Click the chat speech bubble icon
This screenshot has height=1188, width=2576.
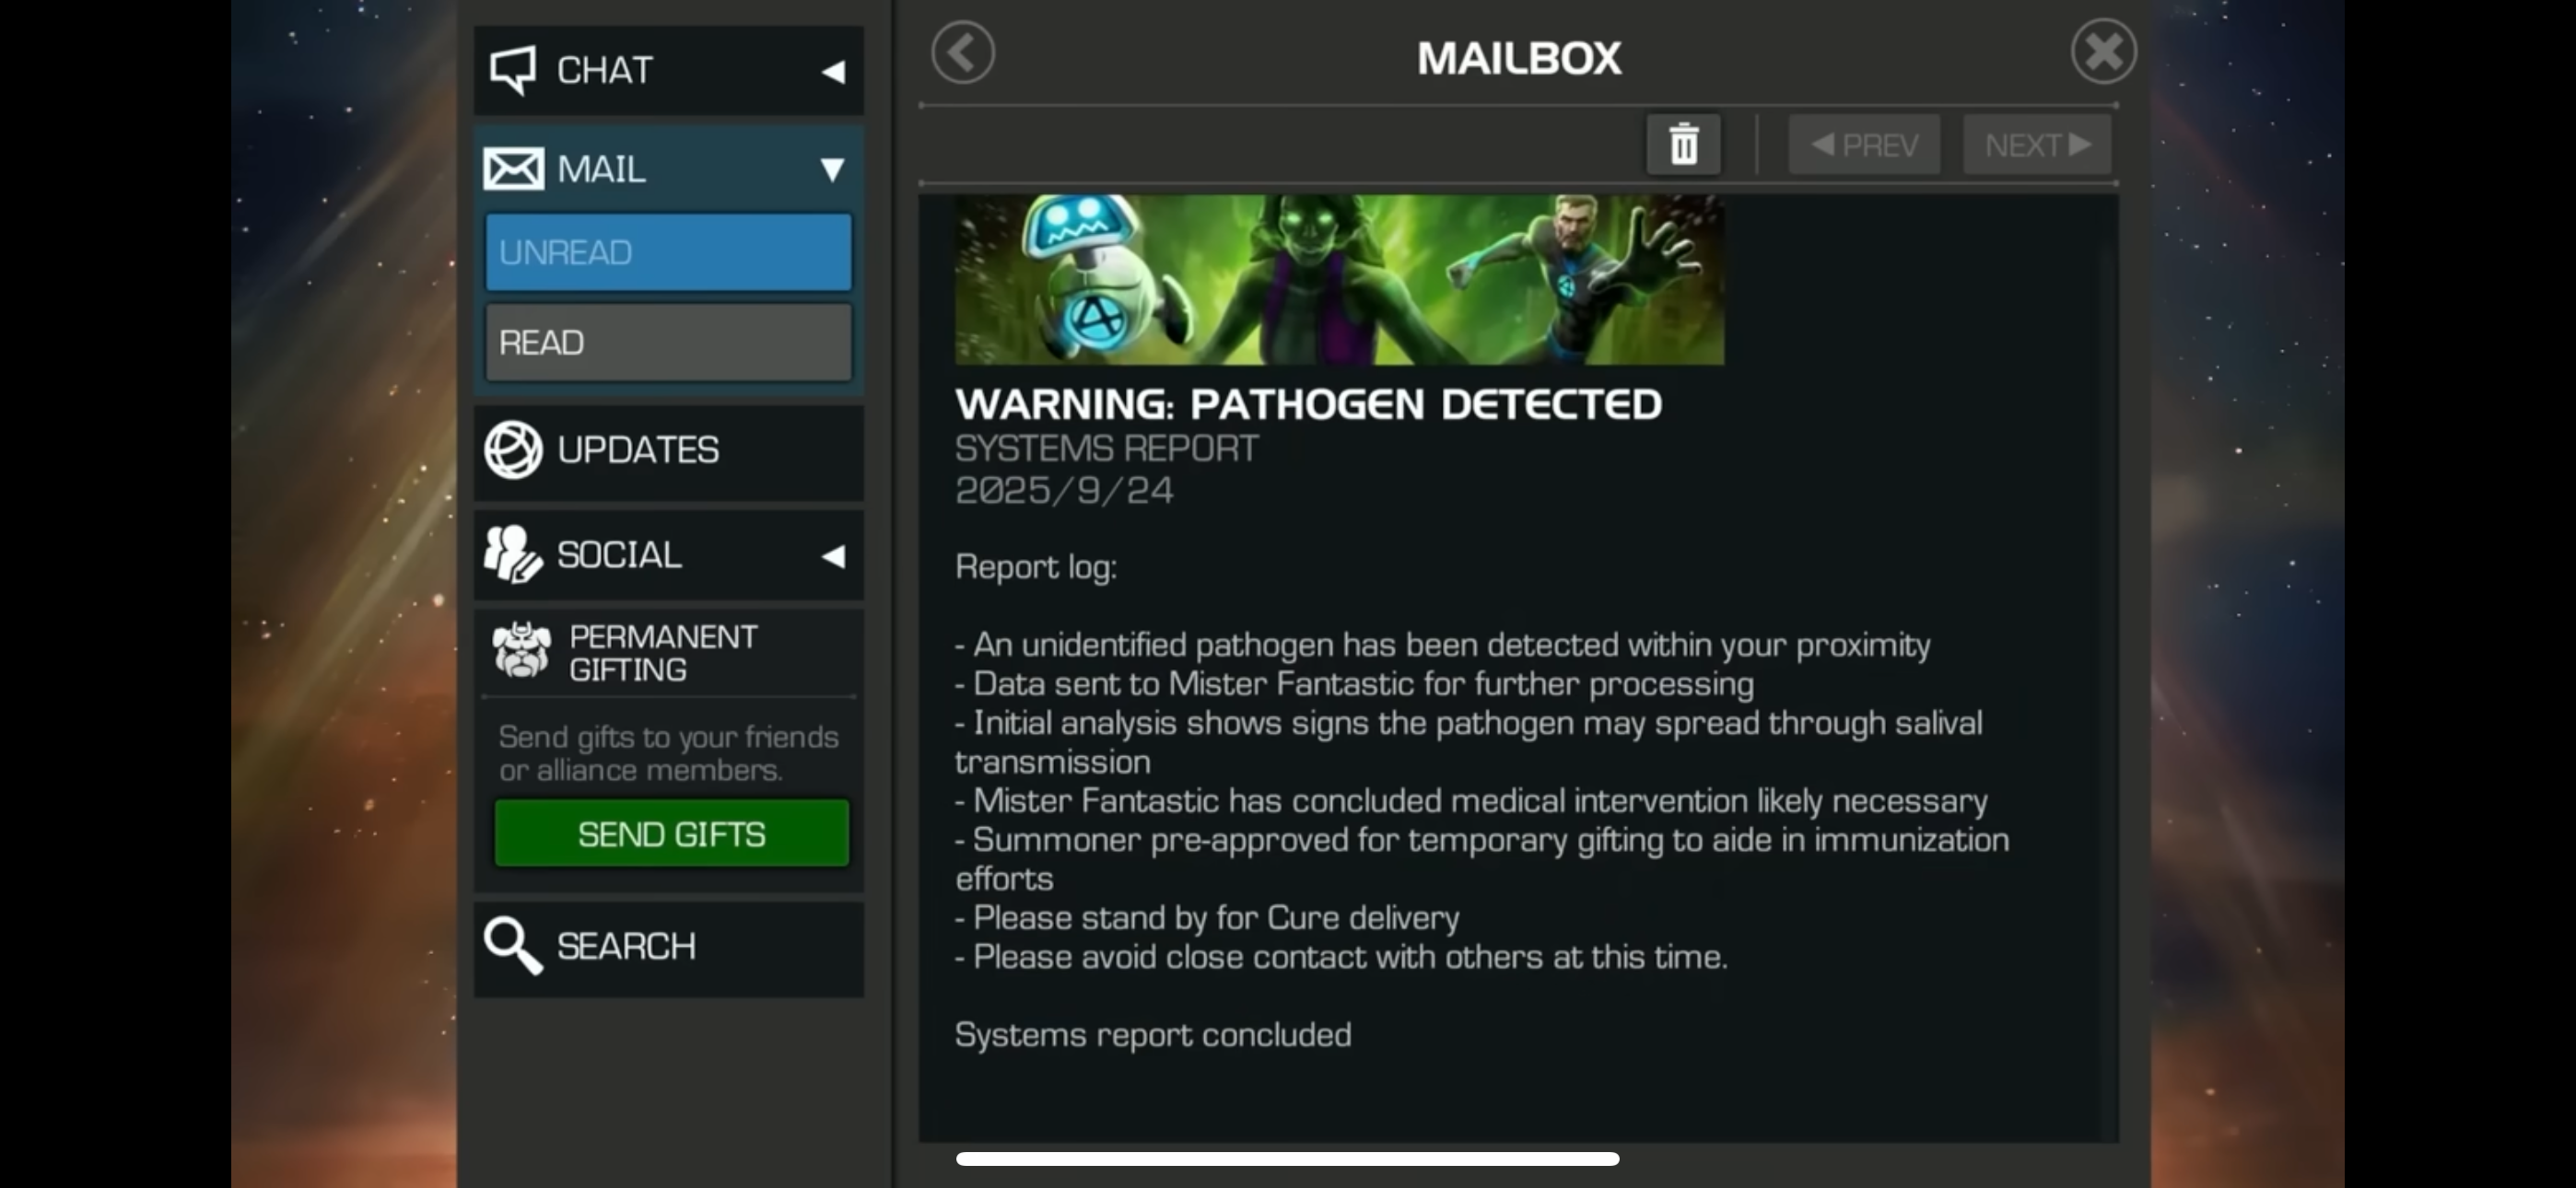coord(513,70)
